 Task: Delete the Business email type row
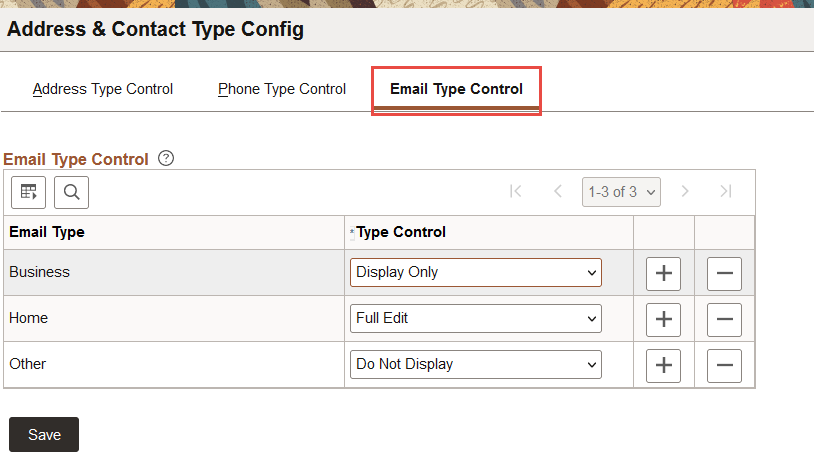click(724, 273)
